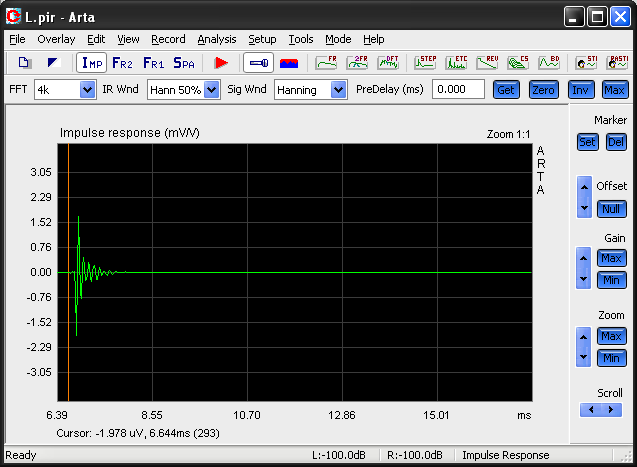The height and width of the screenshot is (467, 637).
Task: Click the Scroll right arrow
Action: point(611,410)
